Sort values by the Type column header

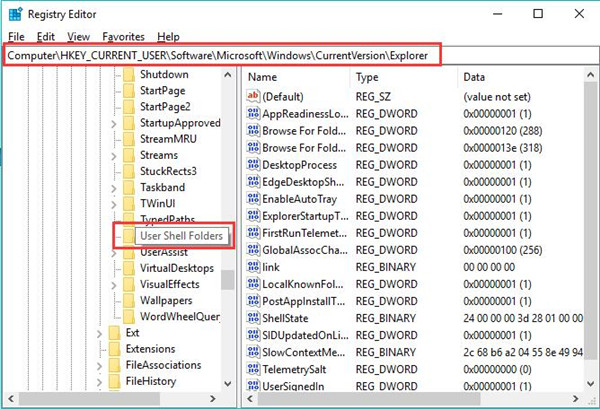click(x=367, y=77)
